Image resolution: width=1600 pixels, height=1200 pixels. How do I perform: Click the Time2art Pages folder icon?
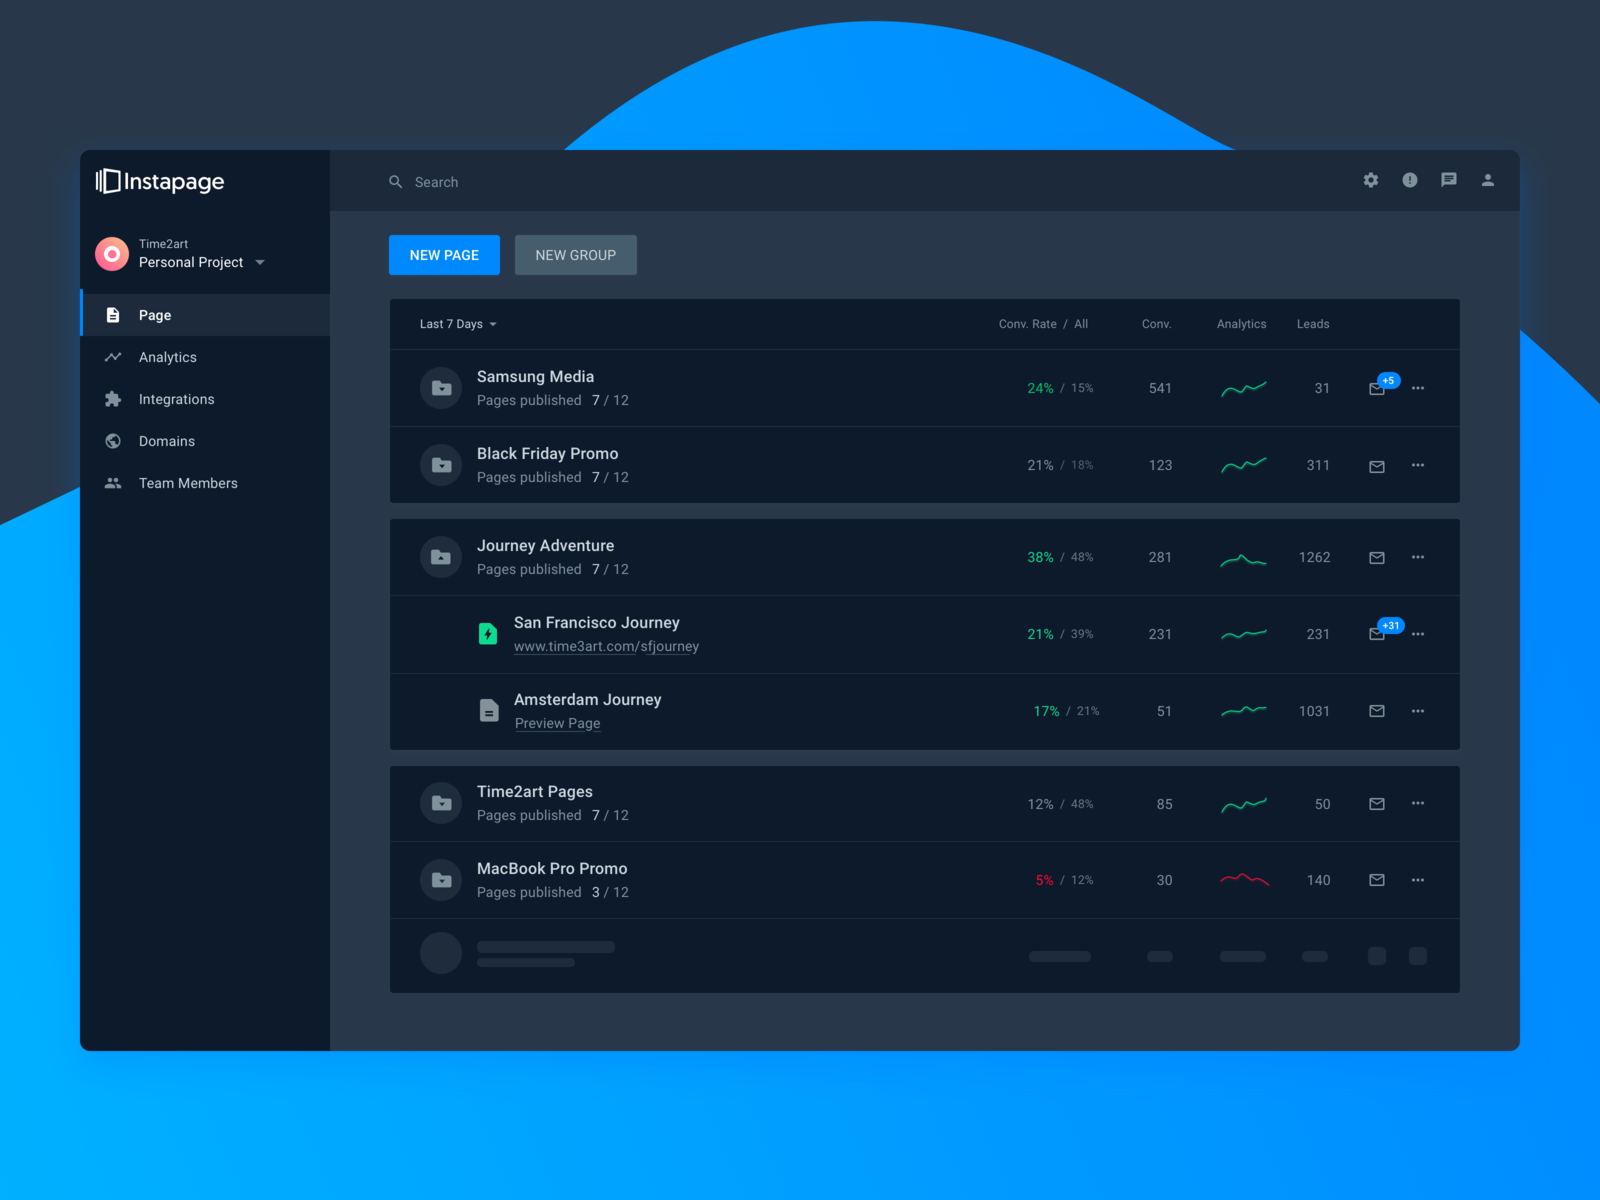441,803
